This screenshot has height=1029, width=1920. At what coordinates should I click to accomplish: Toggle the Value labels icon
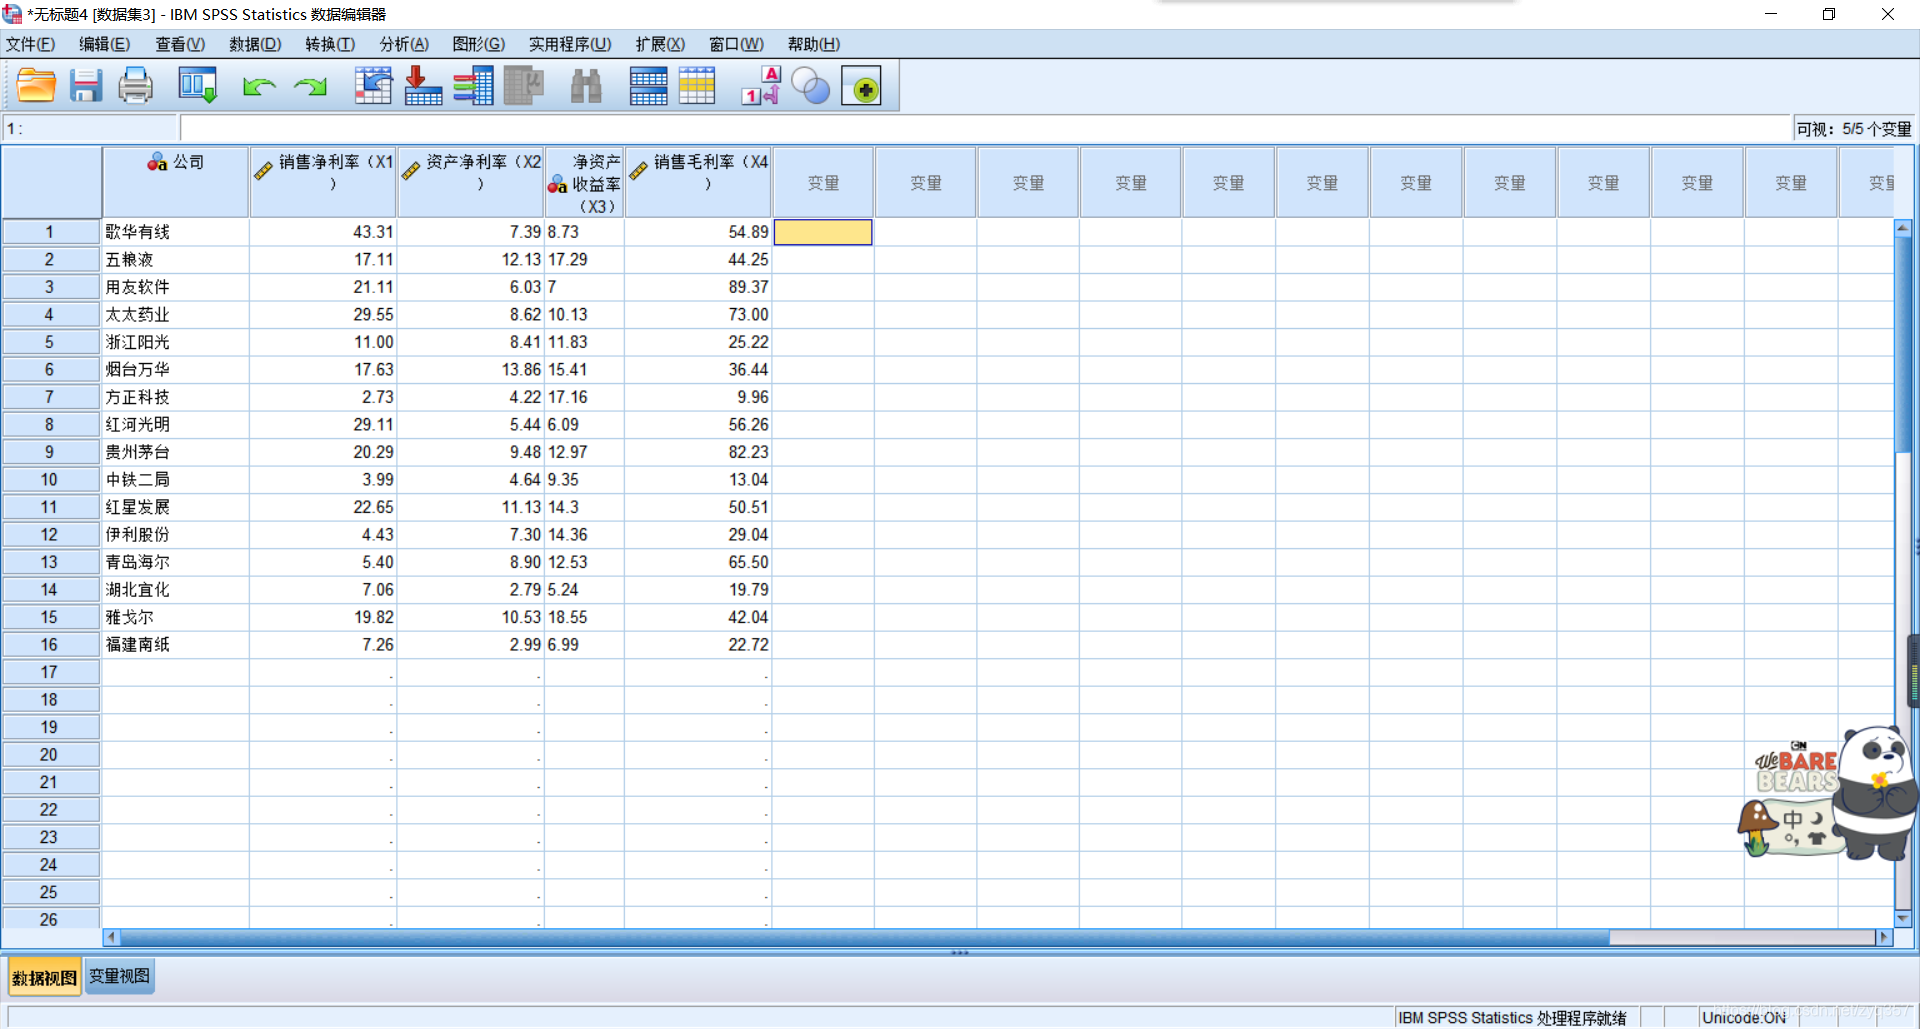coord(761,86)
